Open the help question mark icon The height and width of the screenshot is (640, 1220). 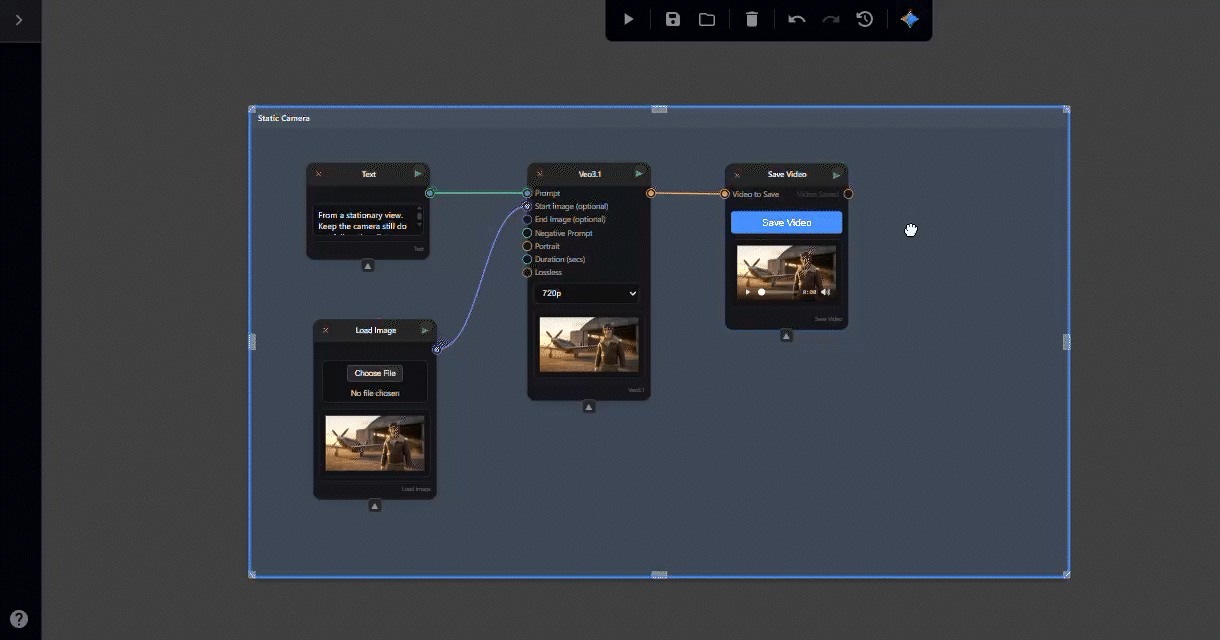click(19, 619)
